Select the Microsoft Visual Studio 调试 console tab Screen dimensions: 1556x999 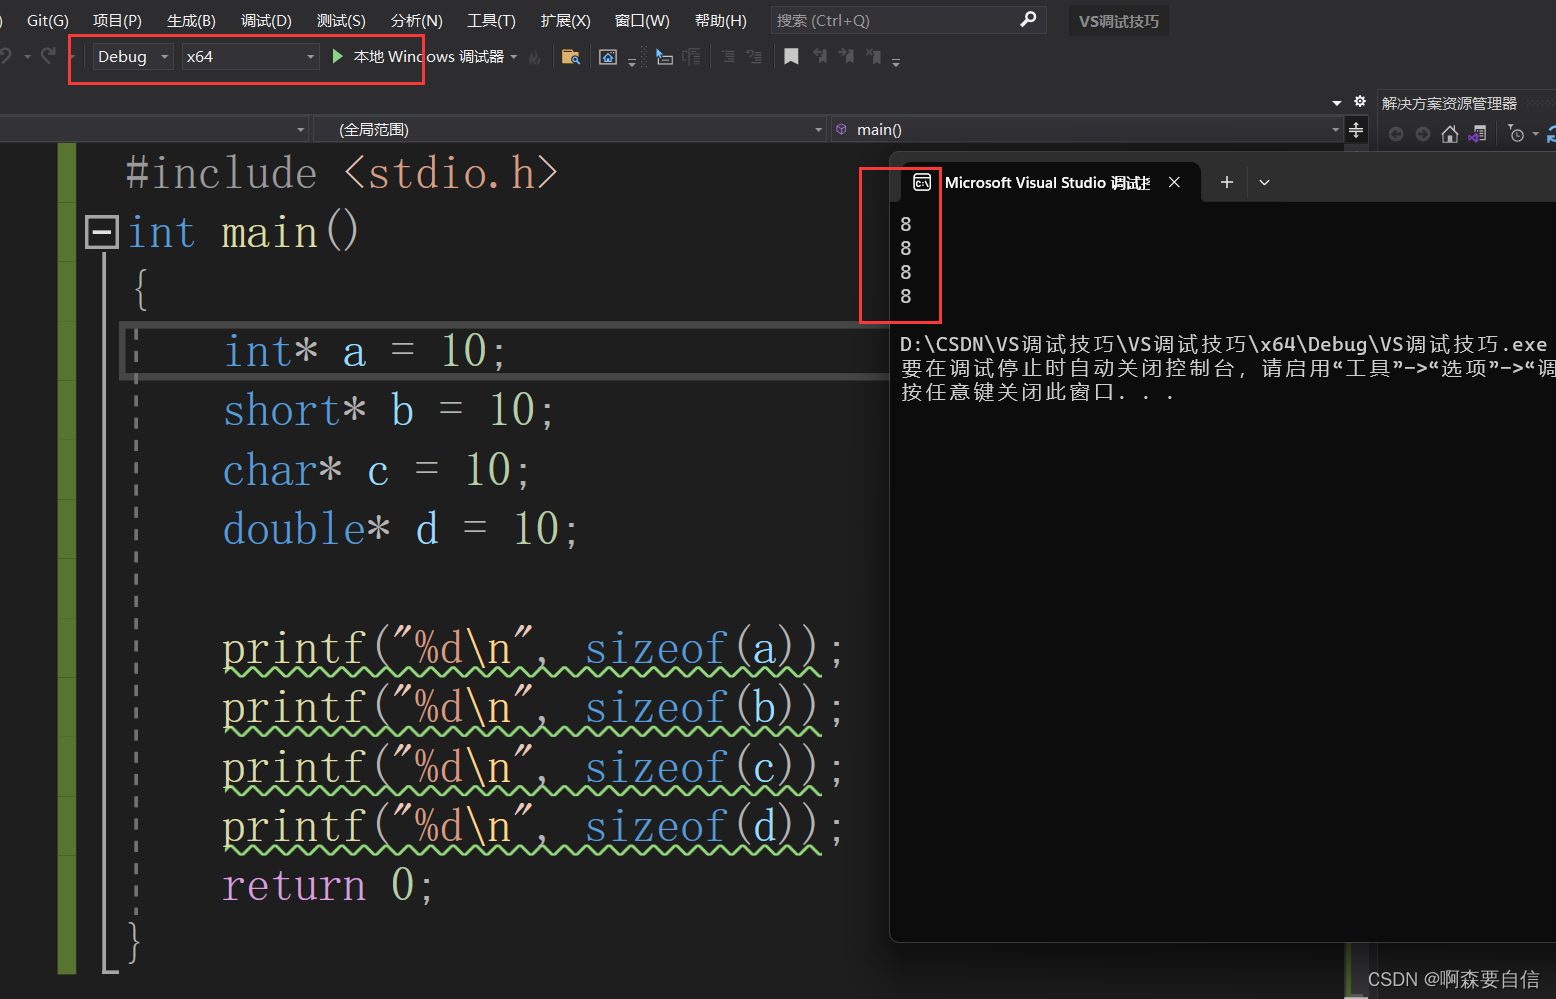point(1046,182)
